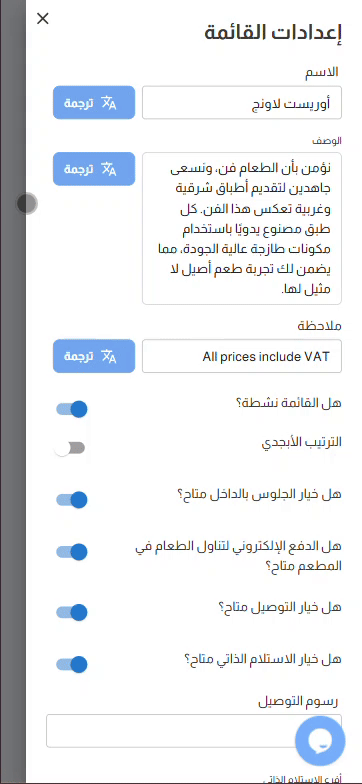Select the All prices include VAT field
The height and width of the screenshot is (784, 362).
pyautogui.click(x=242, y=356)
